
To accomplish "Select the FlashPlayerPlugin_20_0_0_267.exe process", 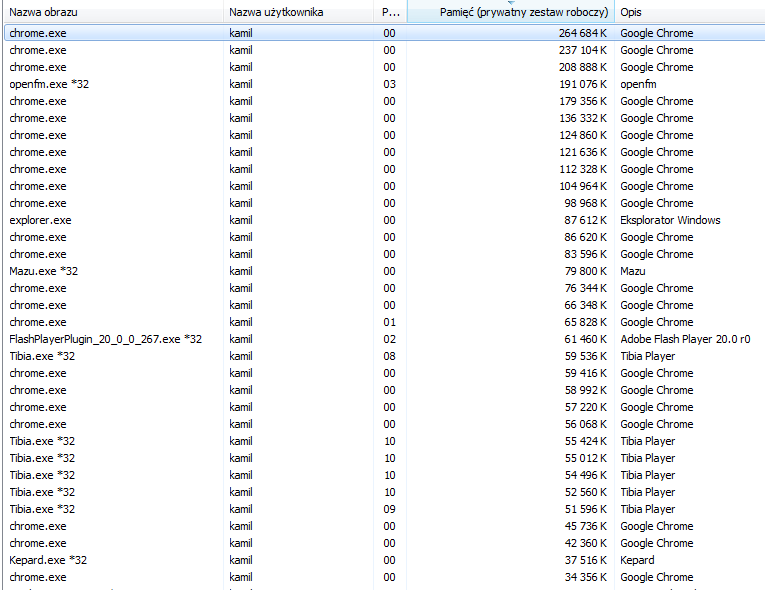I will point(105,339).
